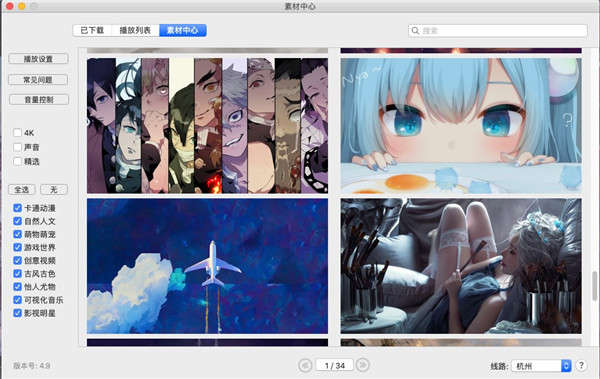Viewport: 600px width, 379px height.
Task: Open the anime character strips wallpaper
Action: click(x=207, y=126)
